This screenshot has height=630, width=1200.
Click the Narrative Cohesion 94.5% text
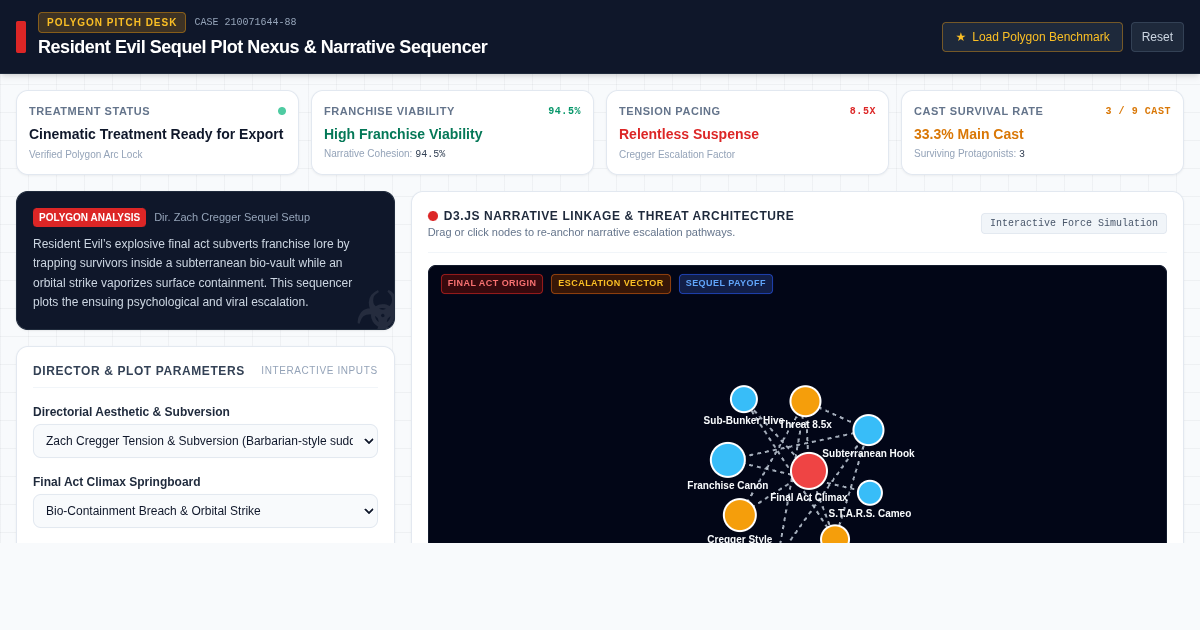pyautogui.click(x=385, y=154)
